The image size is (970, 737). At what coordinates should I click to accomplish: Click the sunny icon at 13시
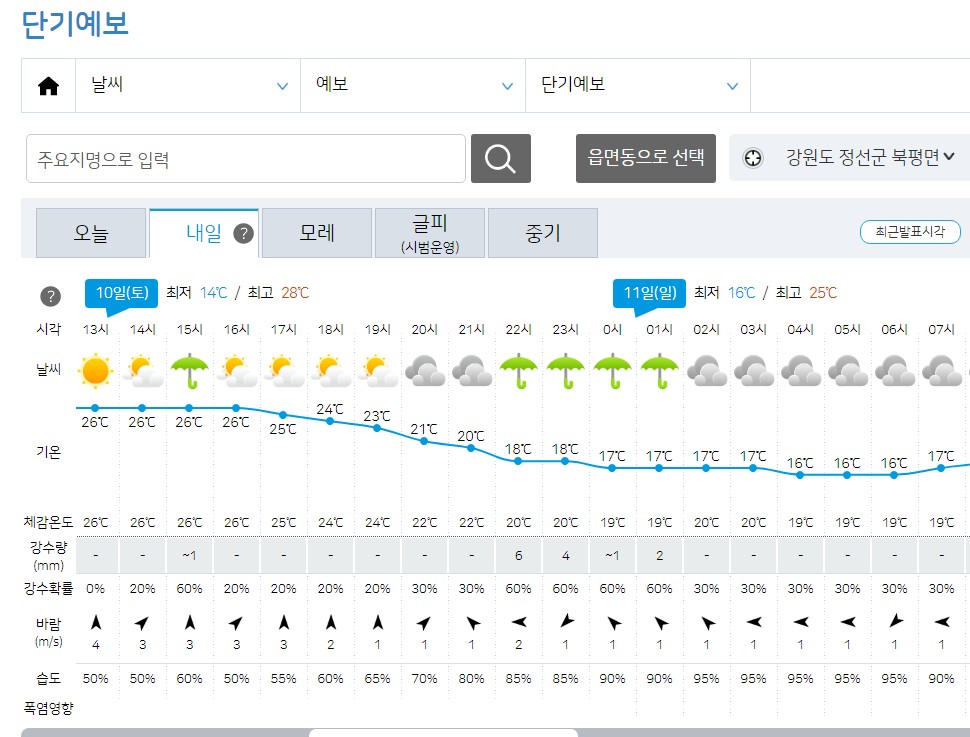pyautogui.click(x=95, y=372)
